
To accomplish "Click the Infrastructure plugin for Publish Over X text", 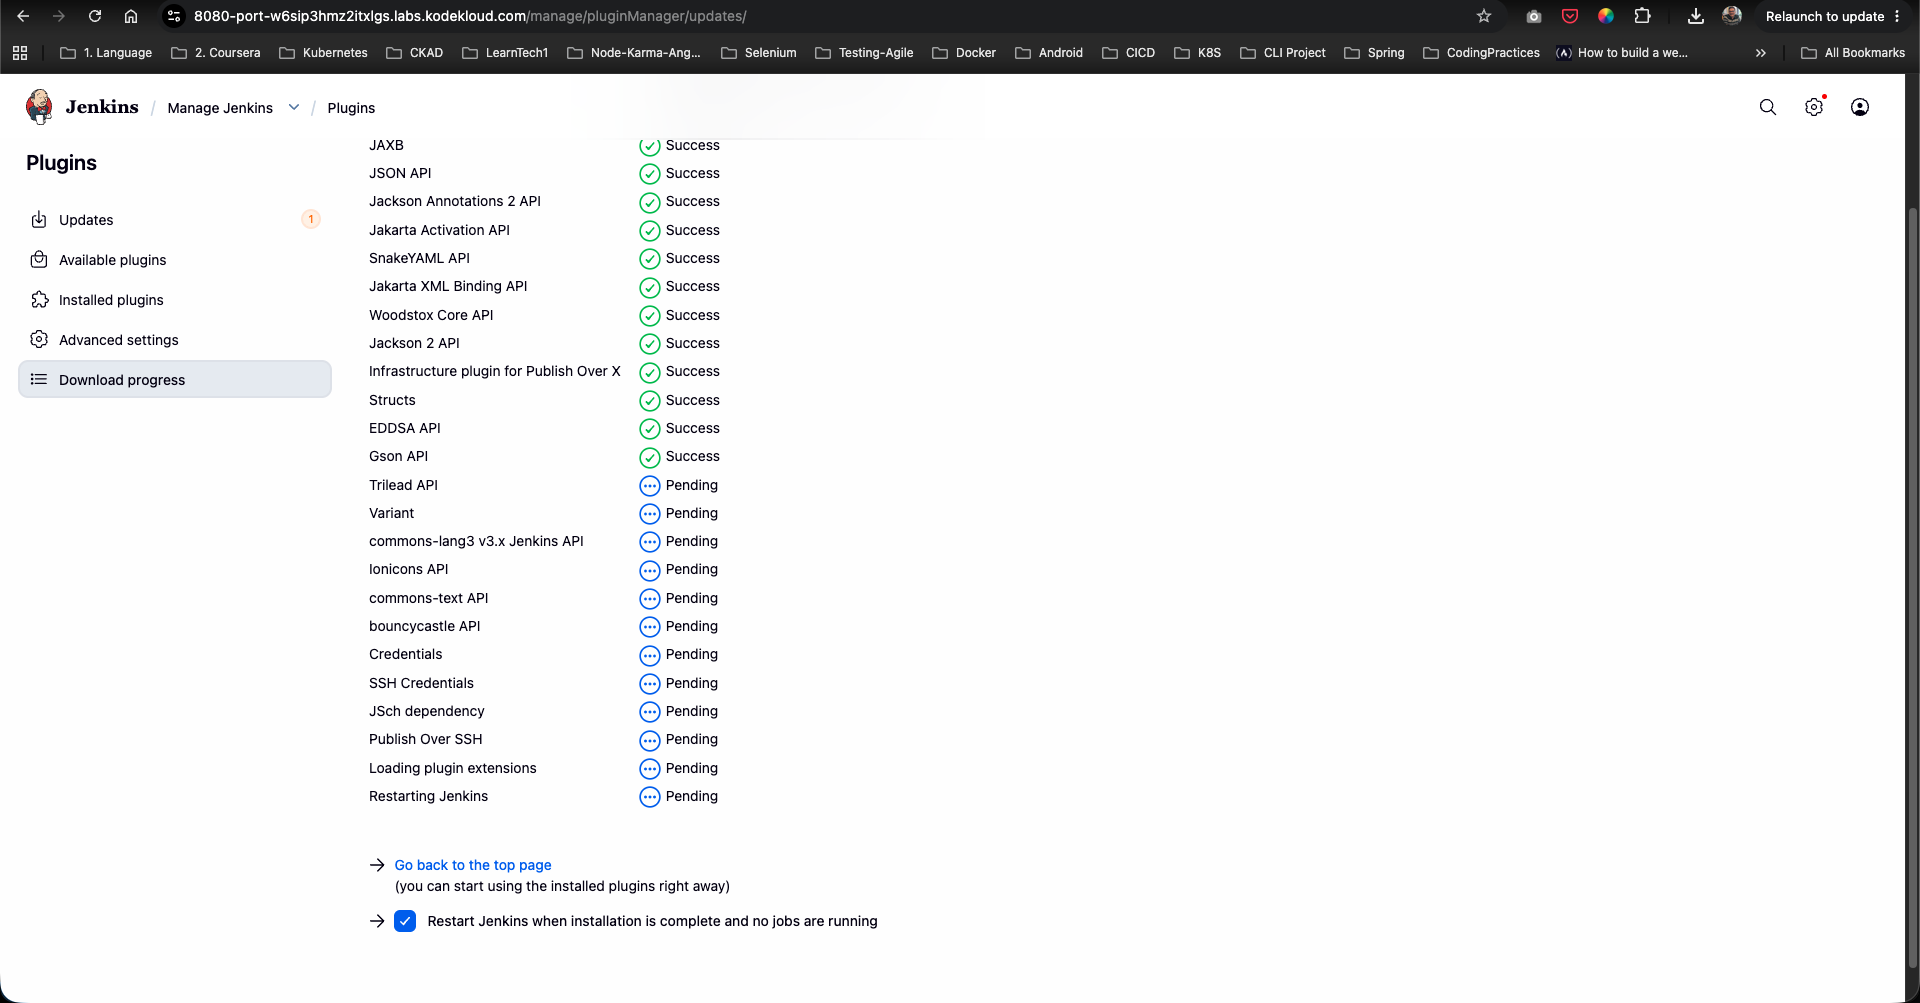I will click(x=495, y=371).
